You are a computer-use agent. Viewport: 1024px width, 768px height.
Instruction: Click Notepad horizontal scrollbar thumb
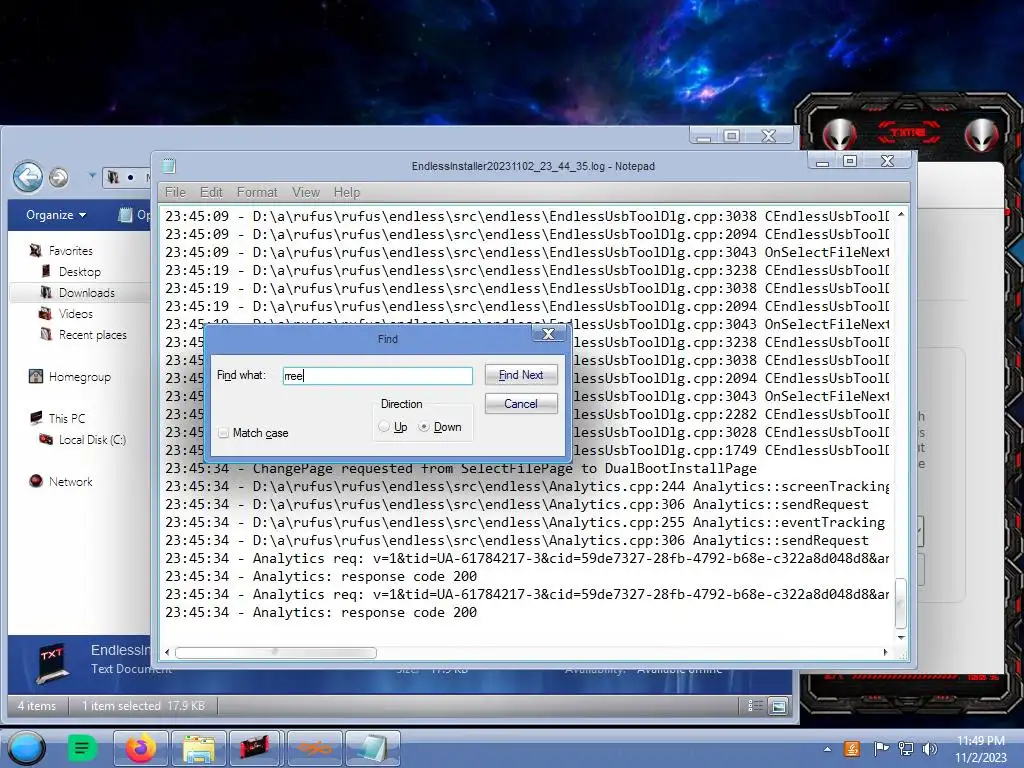276,652
